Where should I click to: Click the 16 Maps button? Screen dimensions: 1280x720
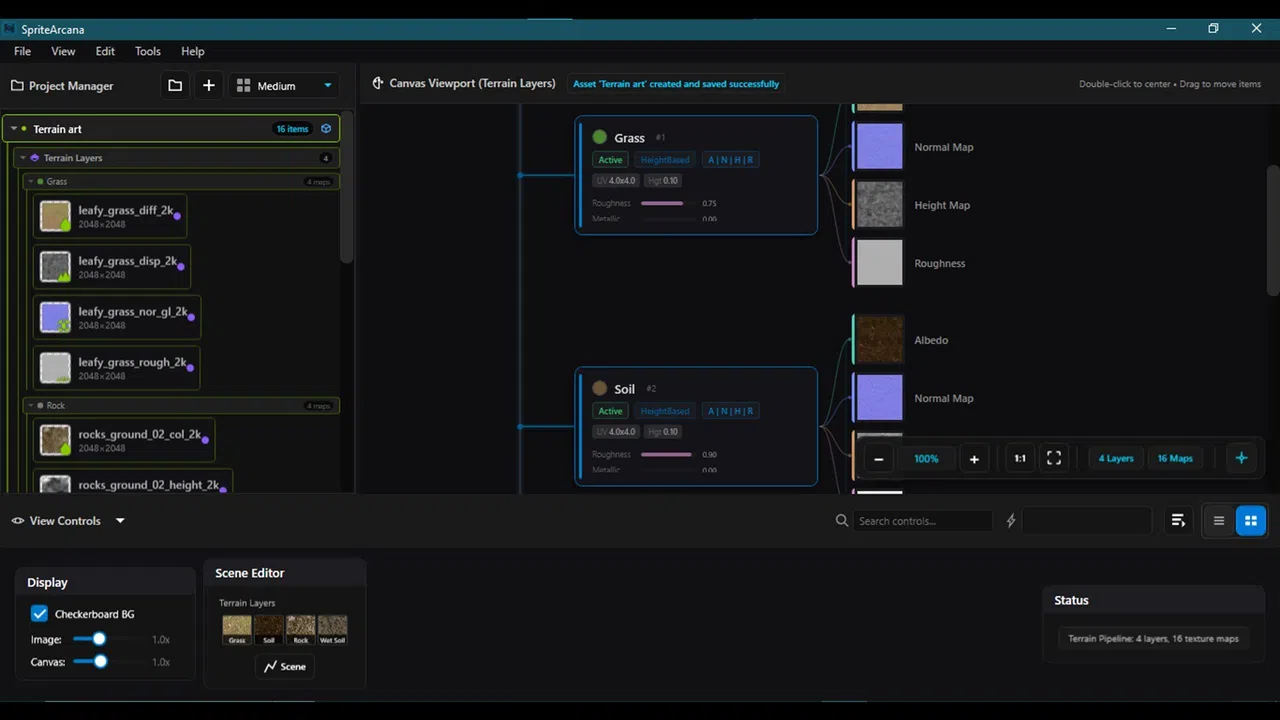(x=1175, y=459)
